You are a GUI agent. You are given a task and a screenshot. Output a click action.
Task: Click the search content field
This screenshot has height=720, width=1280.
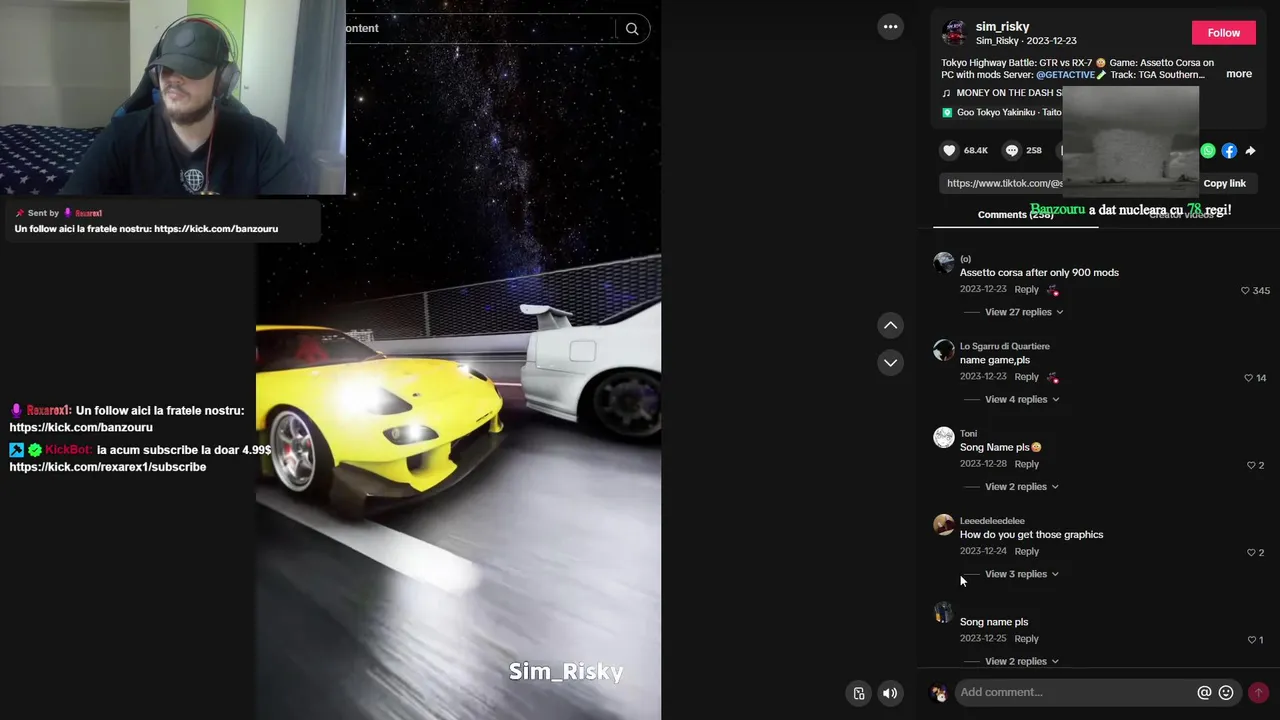[480, 29]
